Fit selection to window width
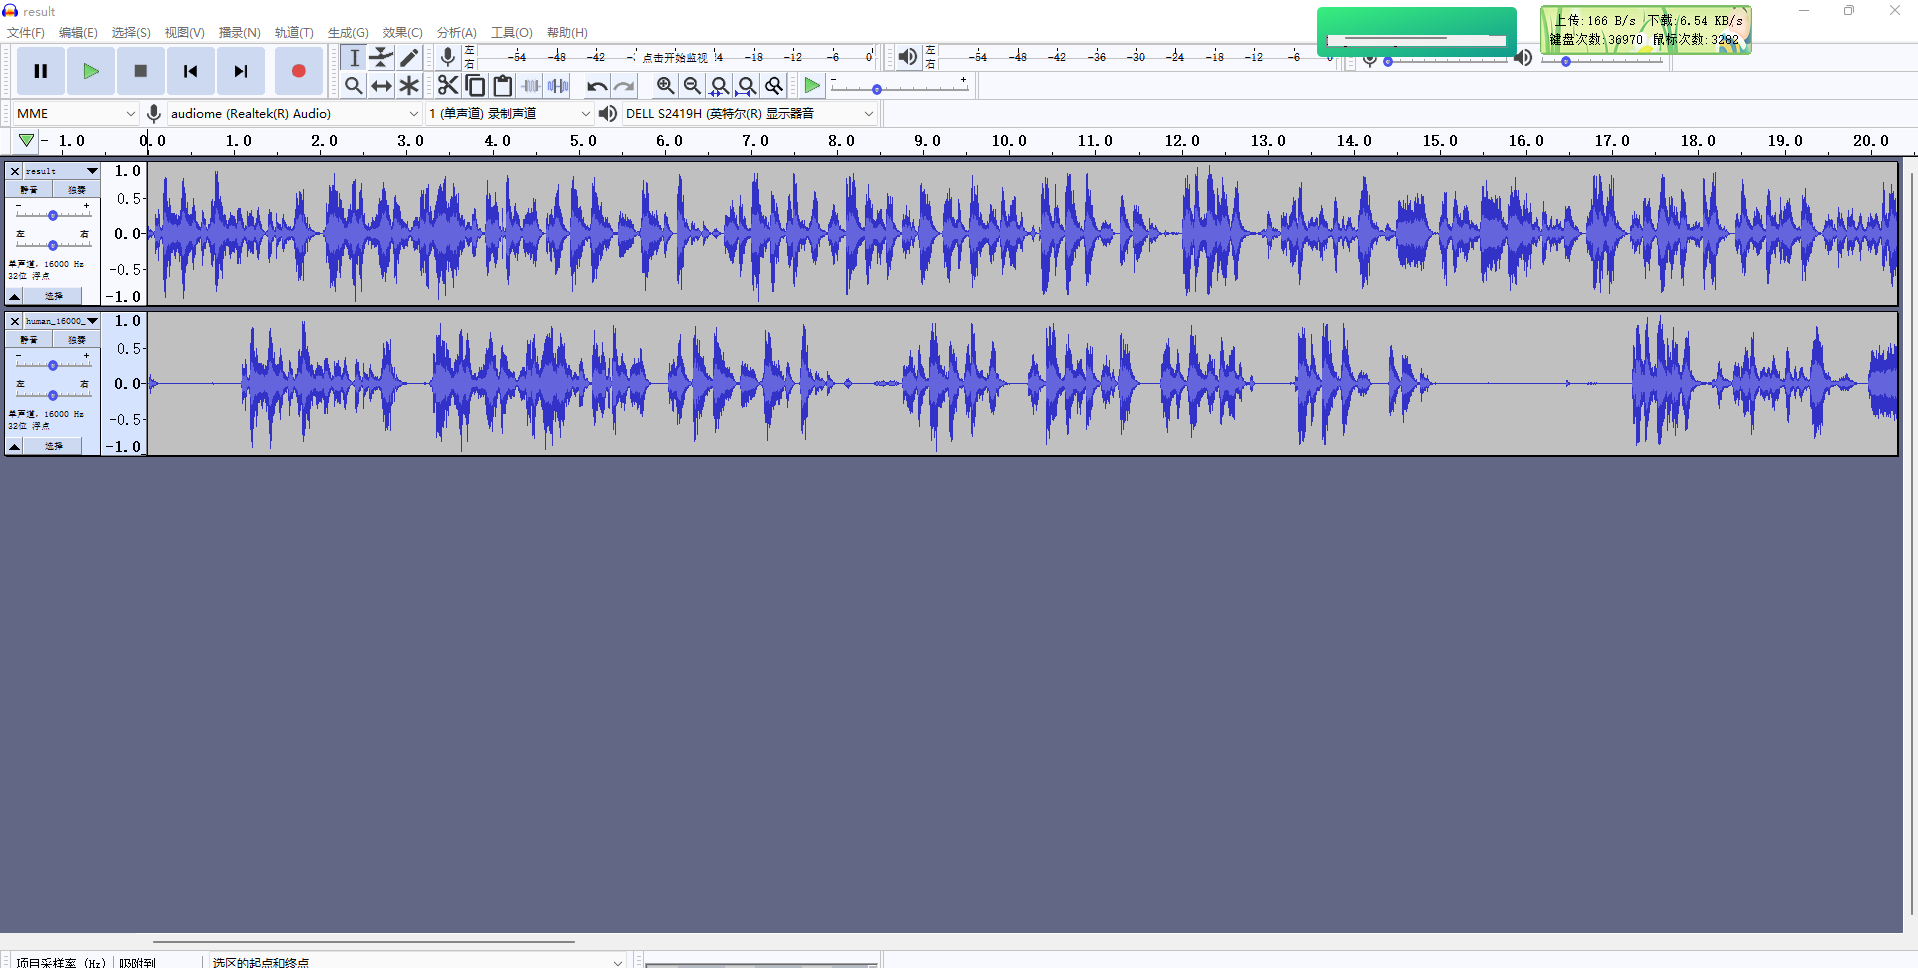The height and width of the screenshot is (968, 1918). pos(719,86)
